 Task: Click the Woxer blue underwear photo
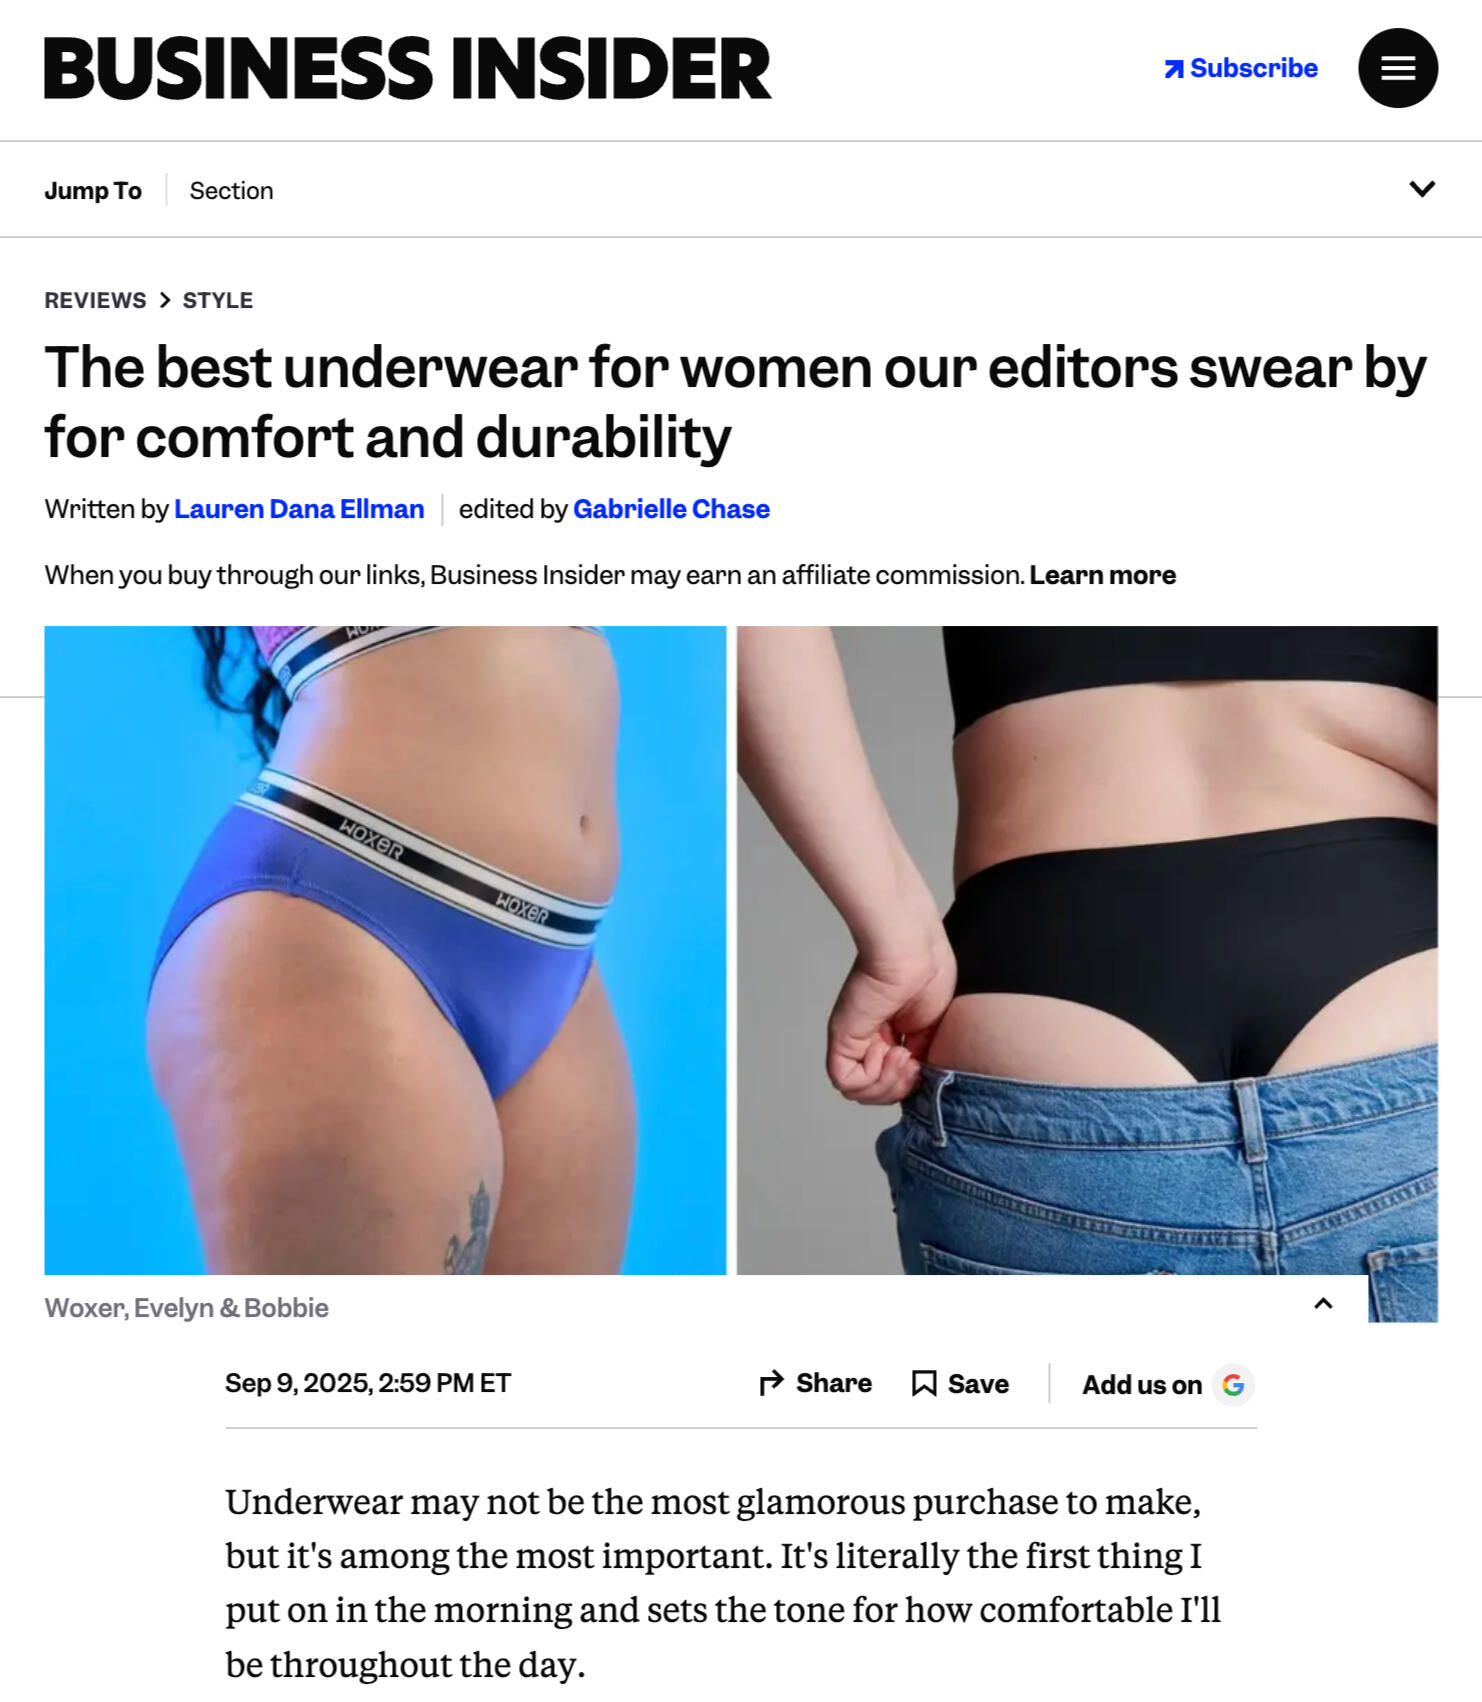[385, 950]
